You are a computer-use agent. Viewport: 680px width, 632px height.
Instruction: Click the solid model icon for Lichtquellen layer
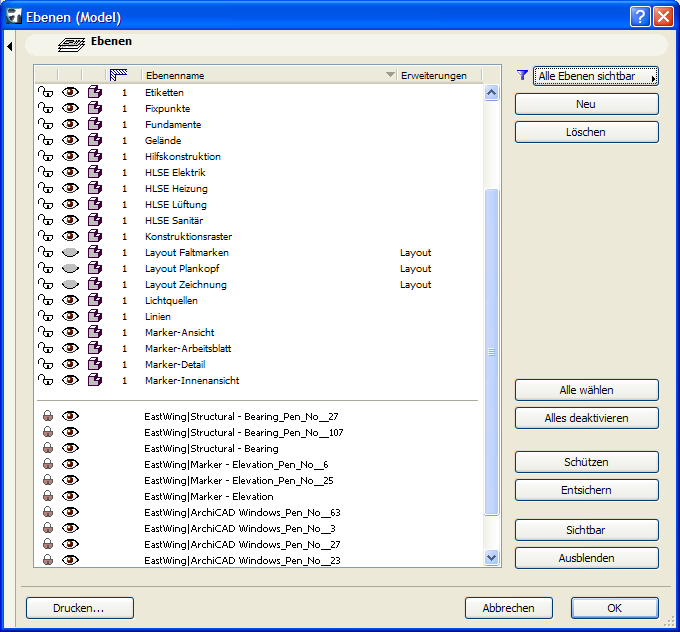click(95, 301)
